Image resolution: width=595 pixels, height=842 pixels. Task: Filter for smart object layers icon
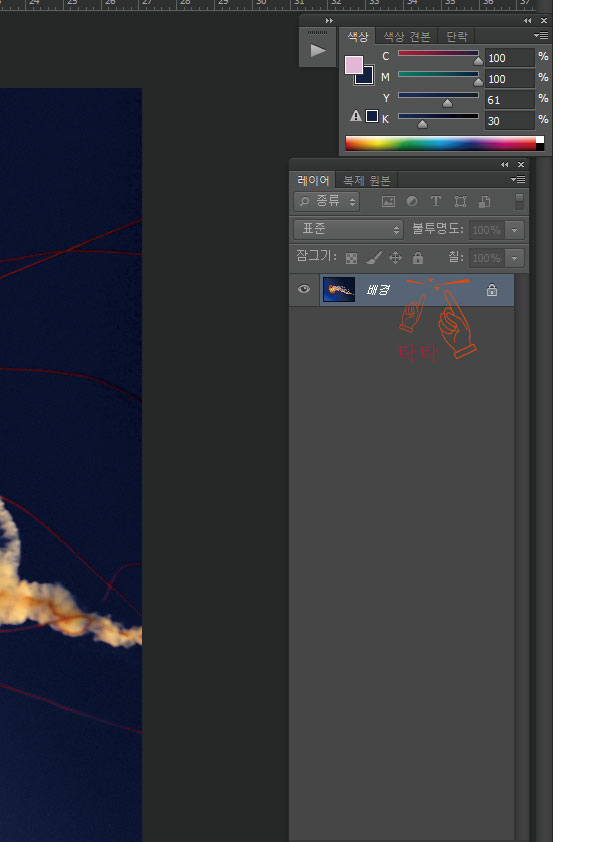[484, 201]
